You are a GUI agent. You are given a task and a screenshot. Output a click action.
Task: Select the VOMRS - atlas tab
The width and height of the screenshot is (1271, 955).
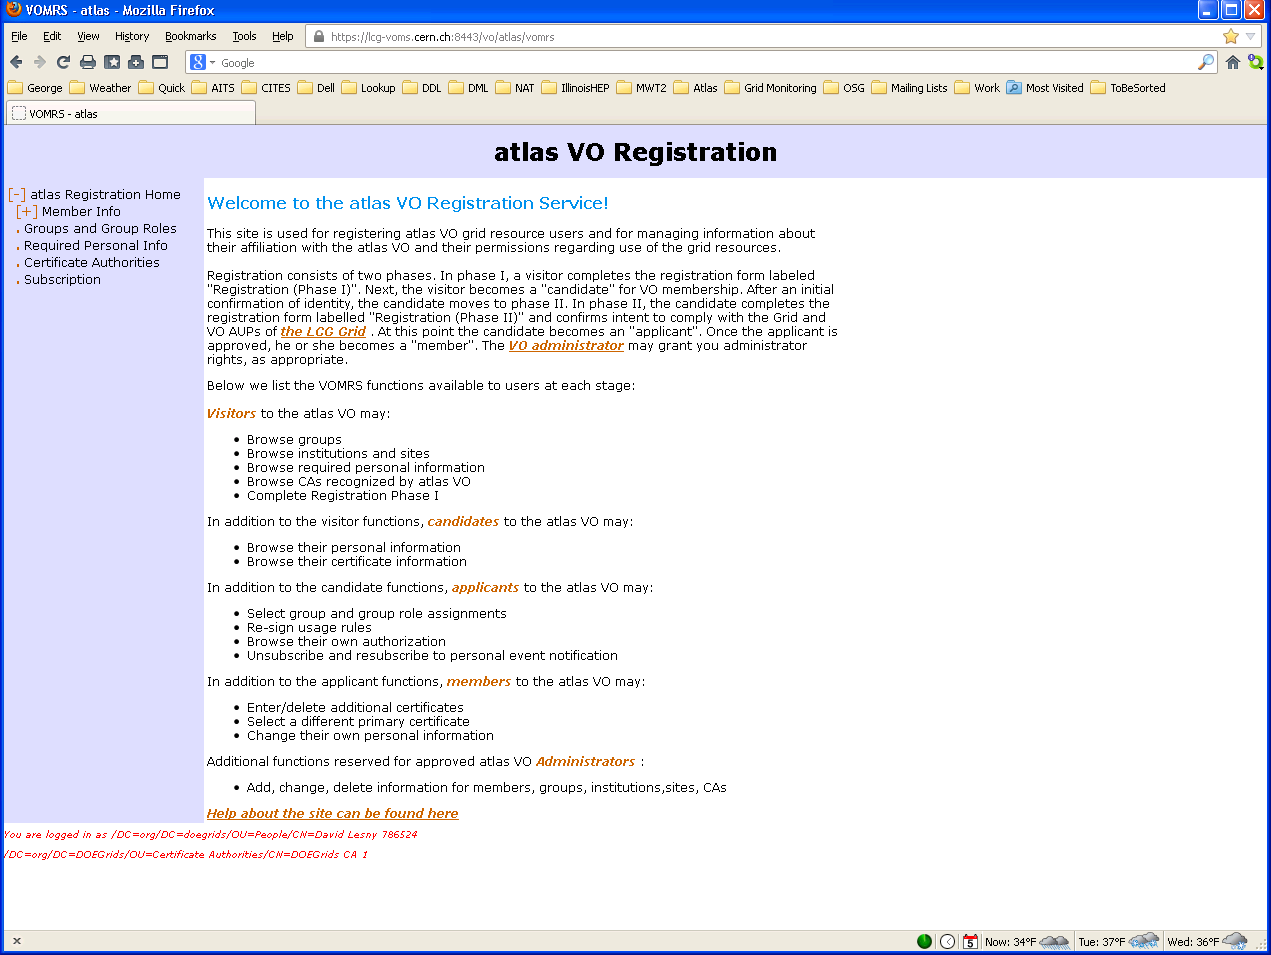130,112
